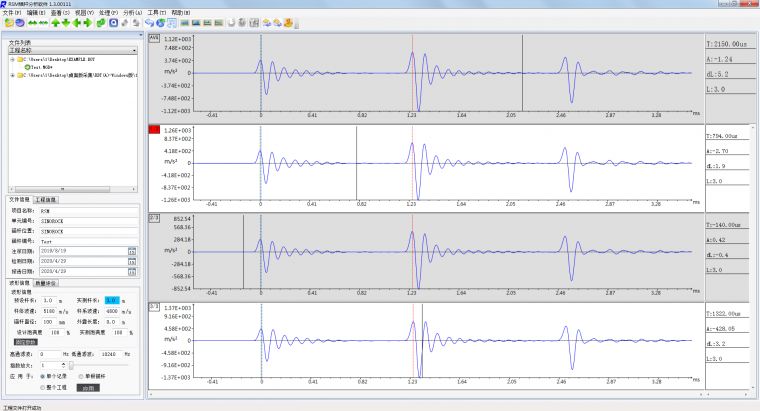Select the 单根锚杆 radio option
Viewport: 760px width, 411px height.
(x=82, y=376)
